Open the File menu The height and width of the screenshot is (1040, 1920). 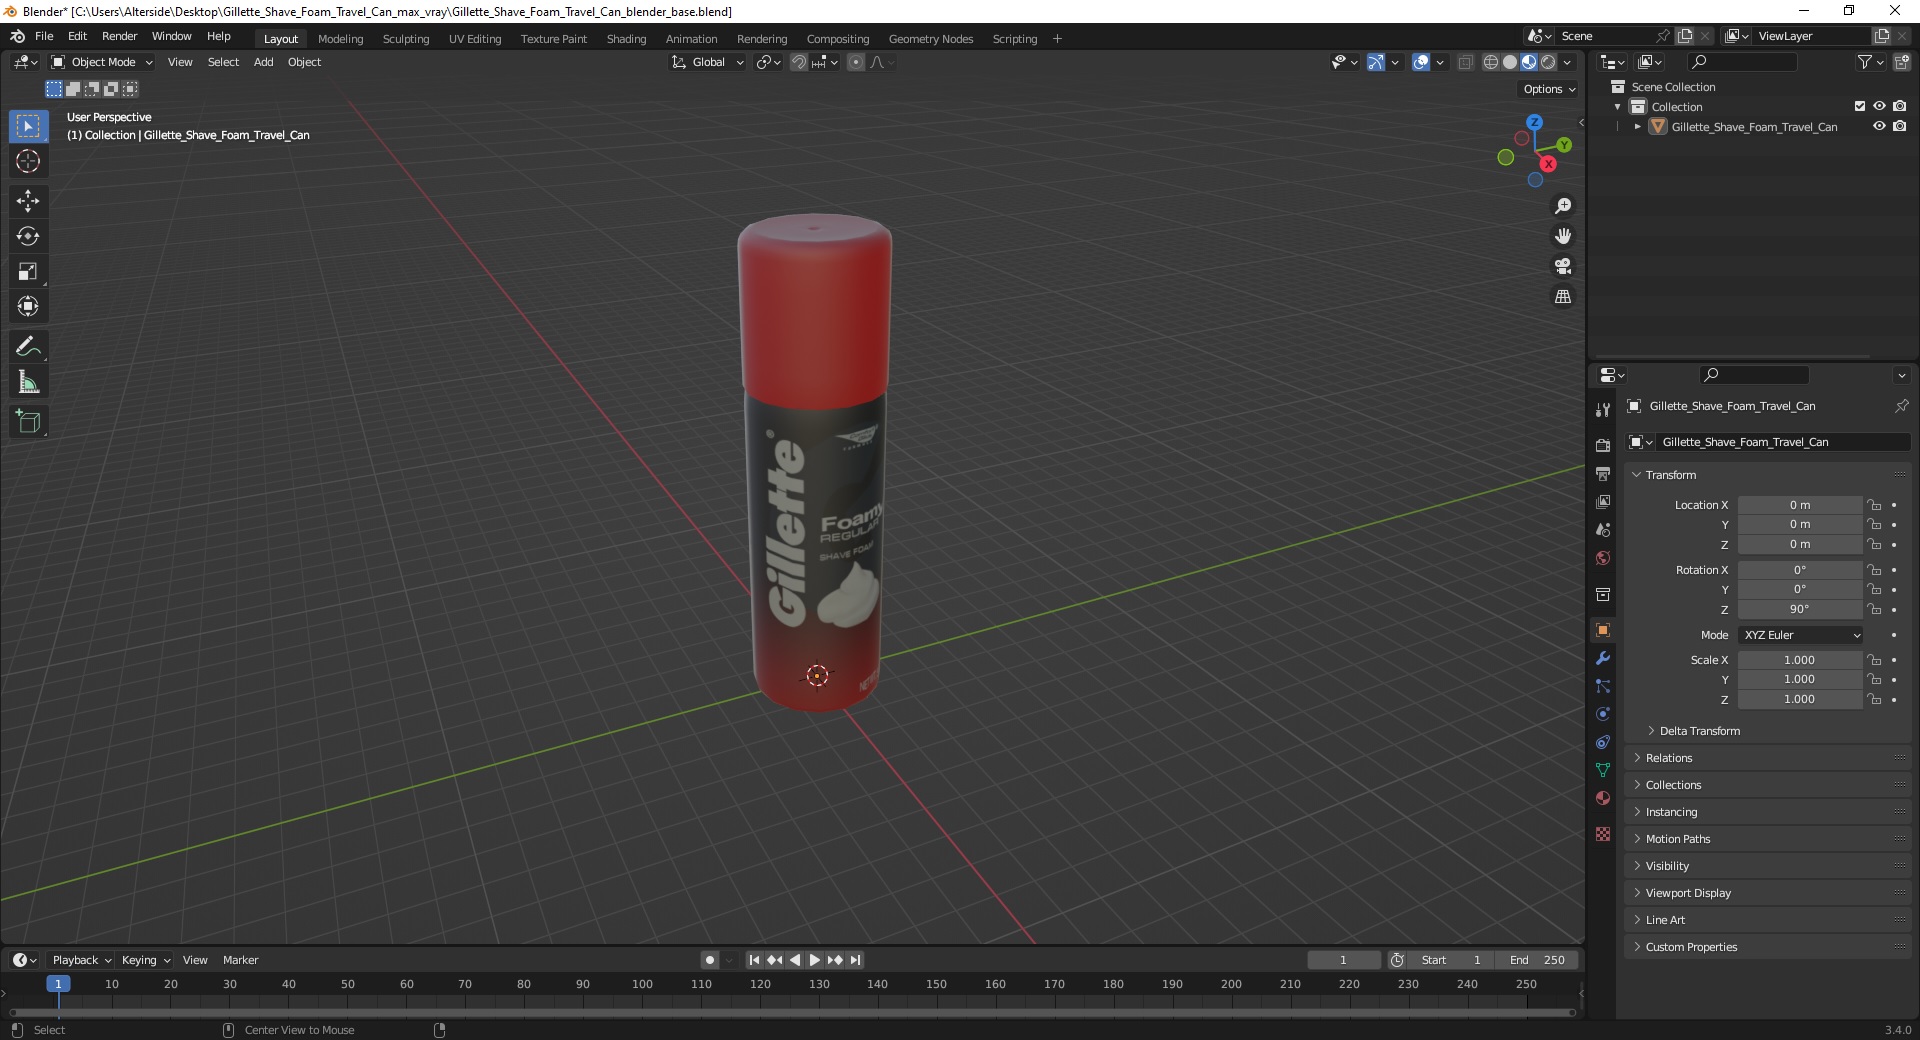pyautogui.click(x=44, y=36)
